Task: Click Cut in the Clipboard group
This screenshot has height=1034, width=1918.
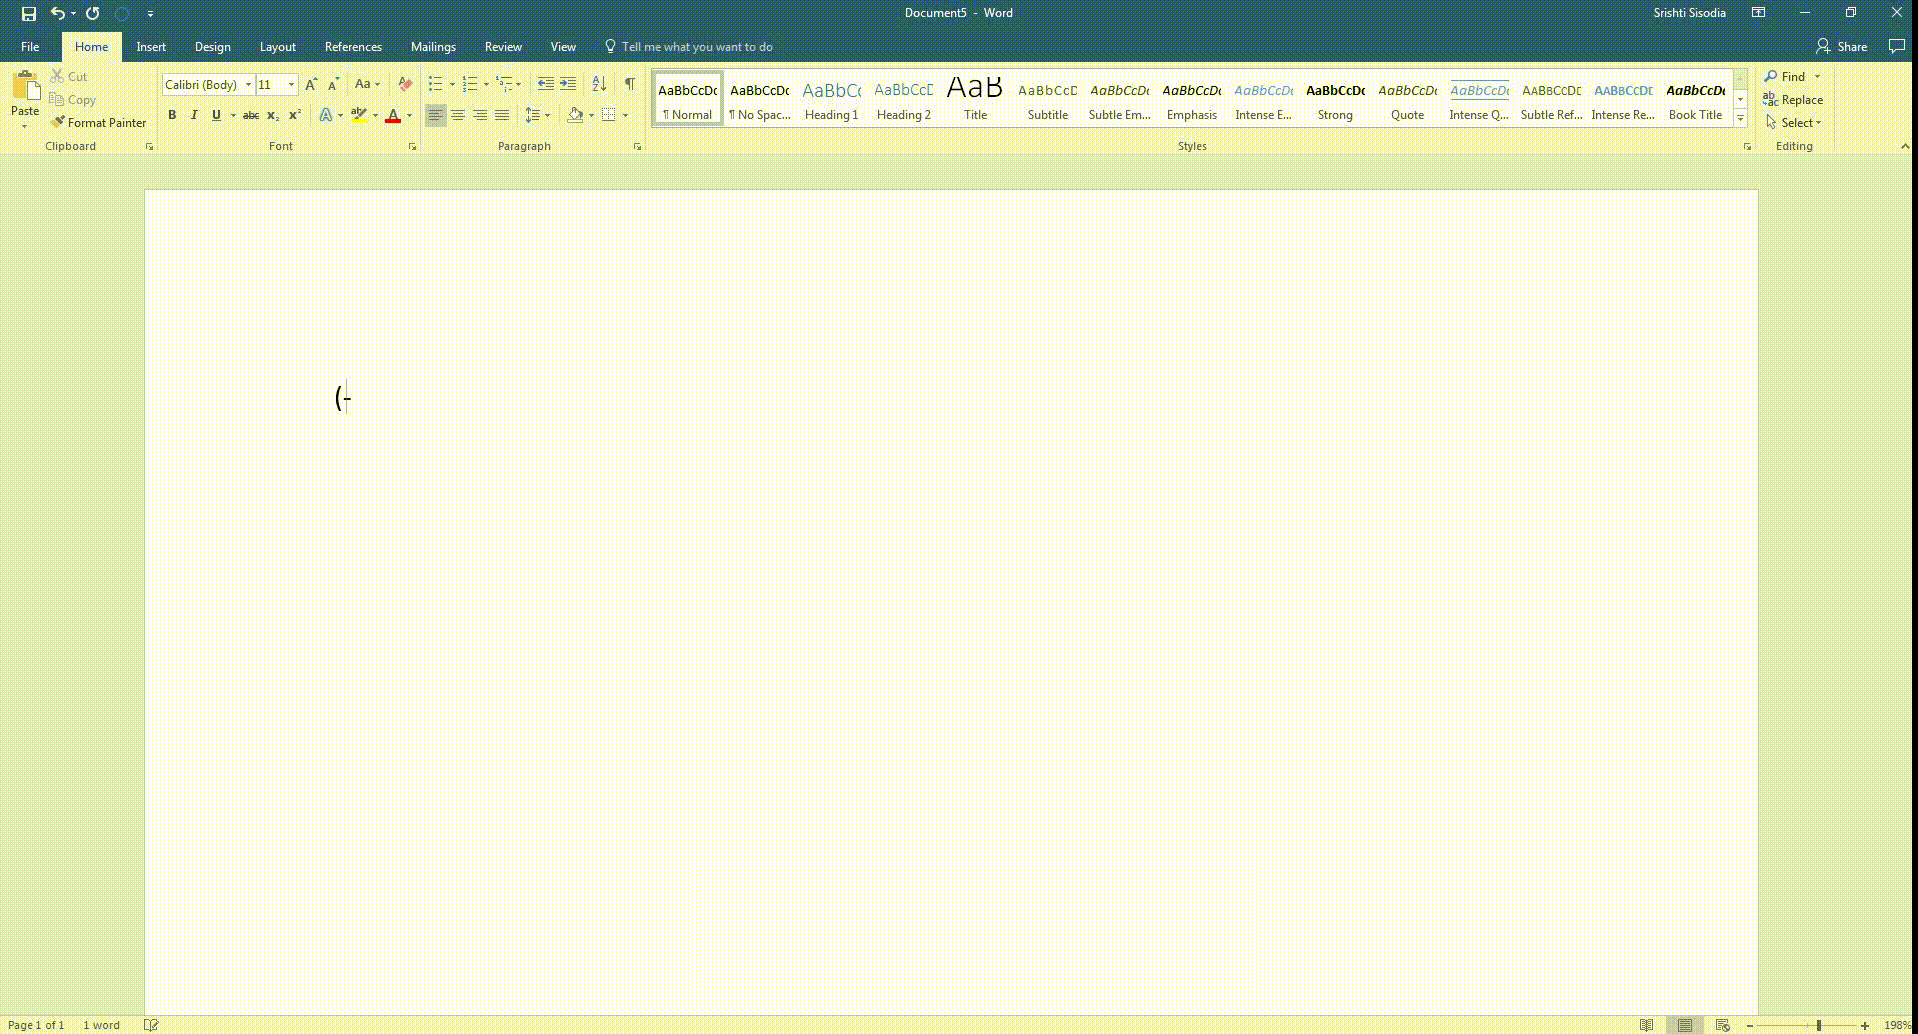Action: [68, 77]
